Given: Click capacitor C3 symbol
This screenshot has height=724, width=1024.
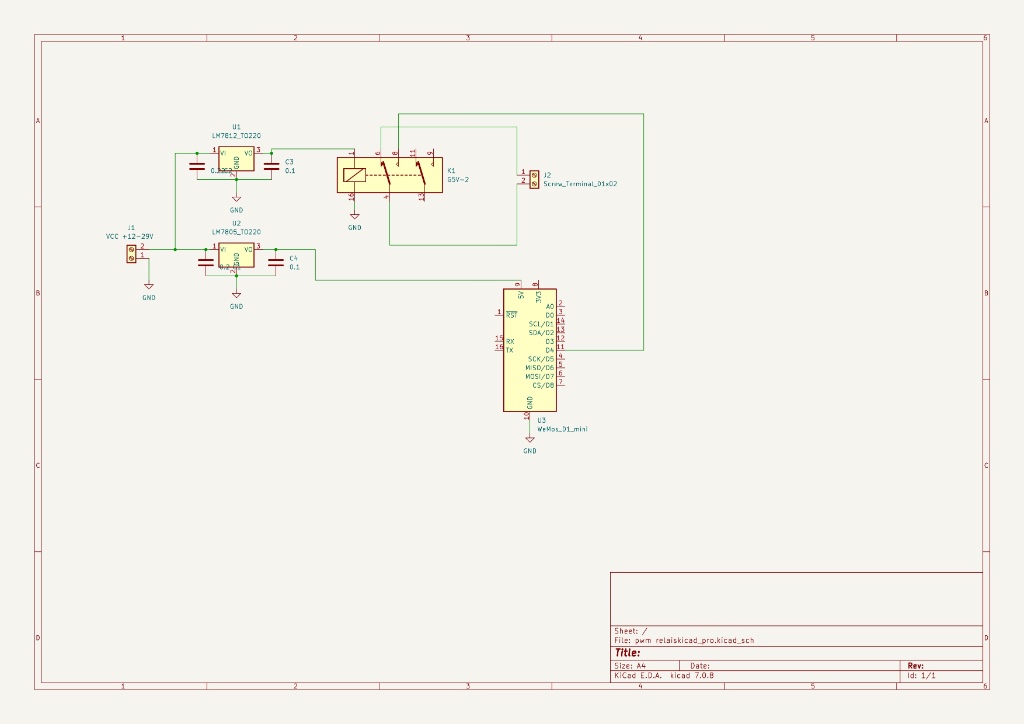Looking at the screenshot, I should tap(272, 166).
